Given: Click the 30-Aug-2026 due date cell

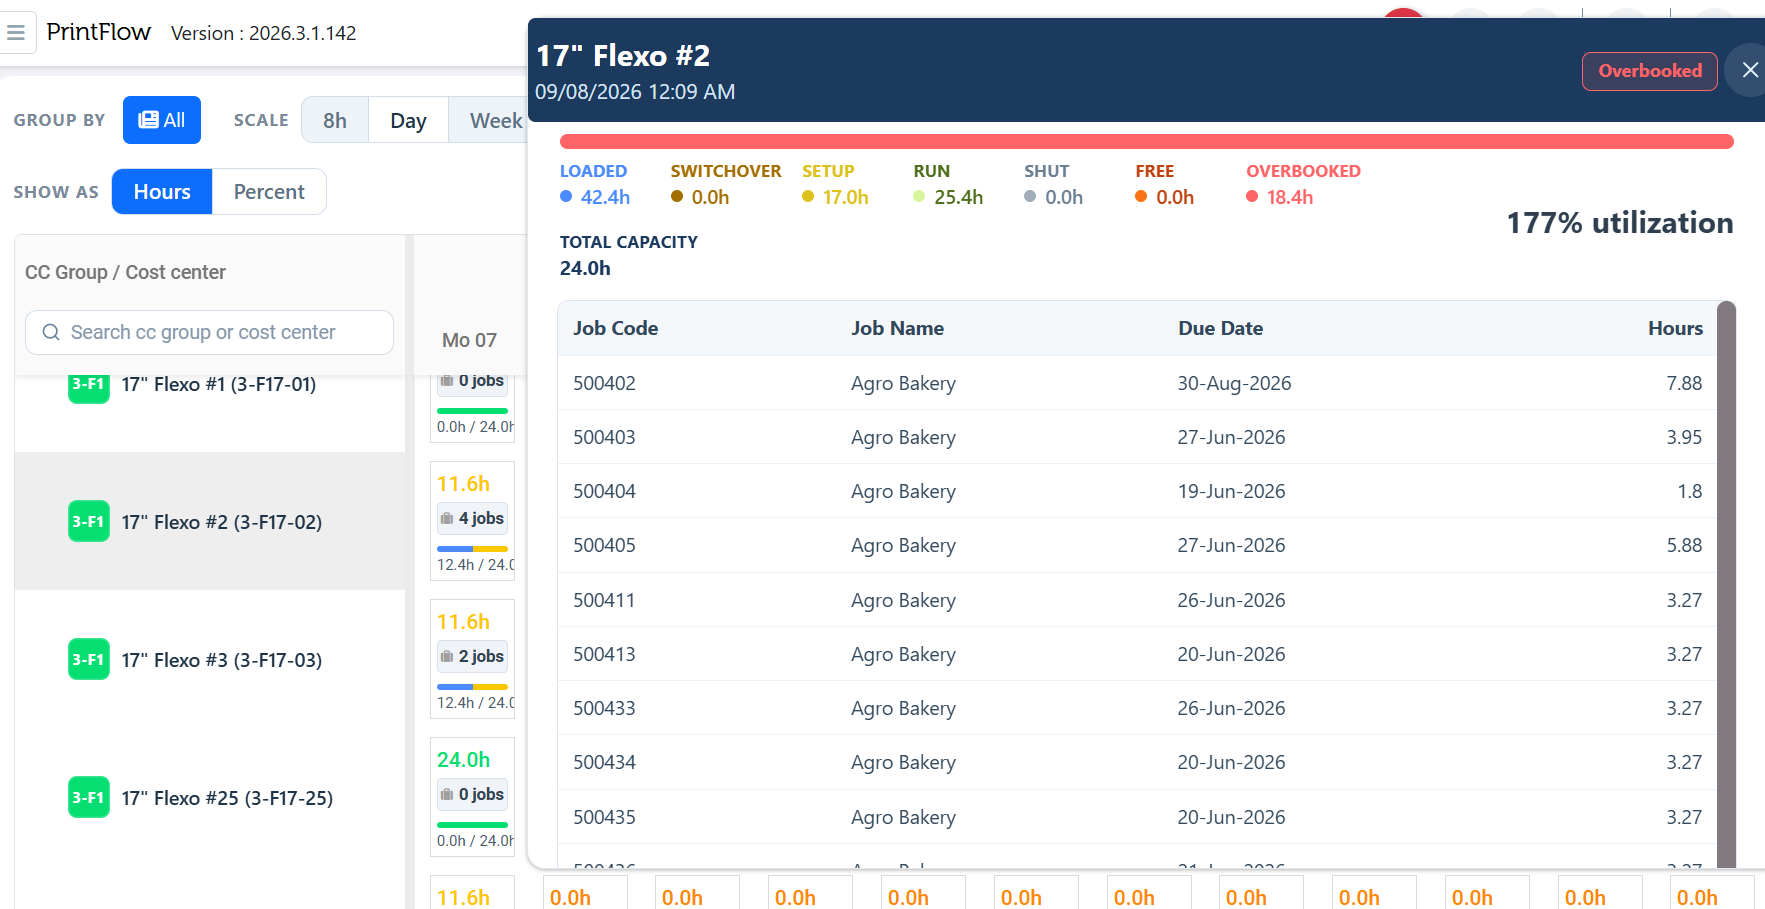Looking at the screenshot, I should coord(1234,383).
